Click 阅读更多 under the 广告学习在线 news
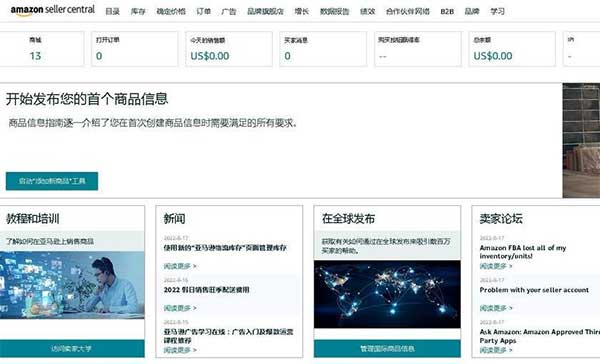Screen dimensions: 600x364 (x=180, y=350)
